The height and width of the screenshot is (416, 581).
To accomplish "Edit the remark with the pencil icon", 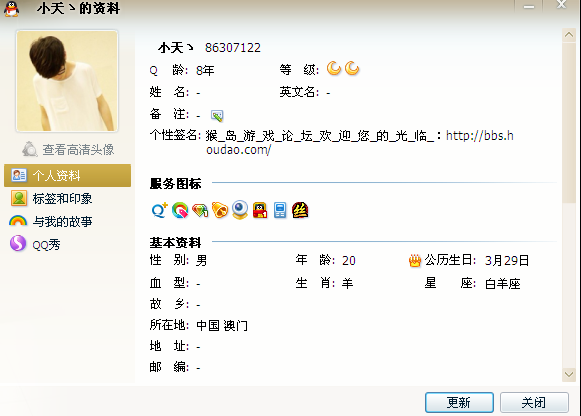I will [x=217, y=116].
